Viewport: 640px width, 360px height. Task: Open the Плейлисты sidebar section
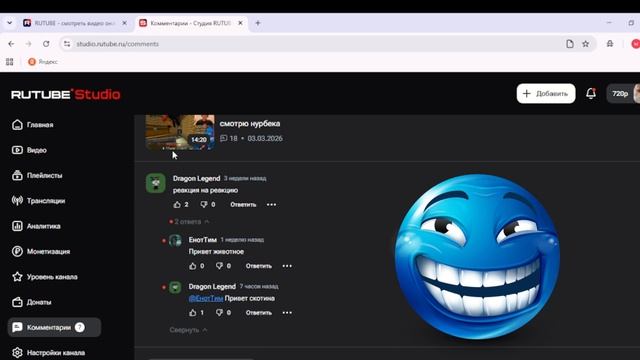click(x=37, y=175)
